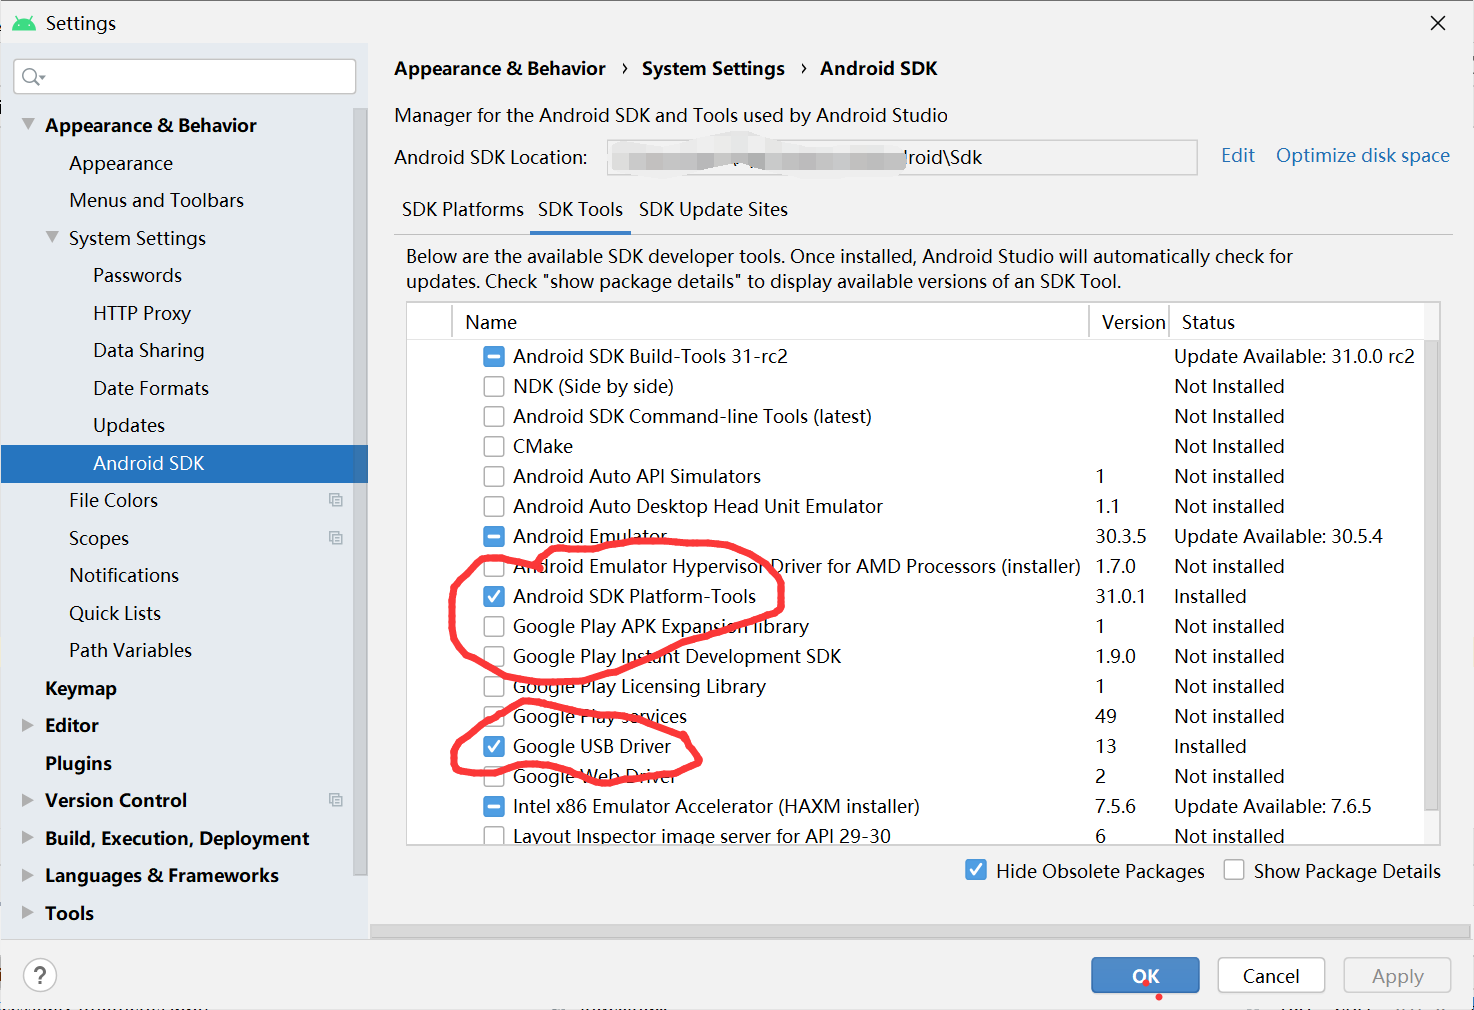Uncheck Android SDK Platform-Tools checkbox
This screenshot has height=1010, width=1474.
coord(494,596)
